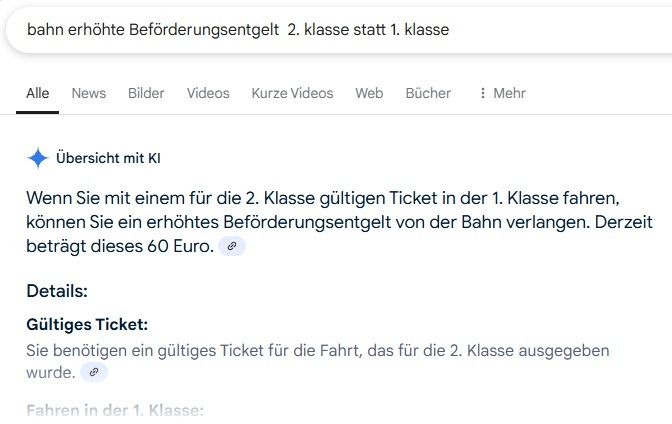Screen dimensions: 672x424
Task: Switch to the 'Alle' results tab
Action: pyautogui.click(x=38, y=93)
